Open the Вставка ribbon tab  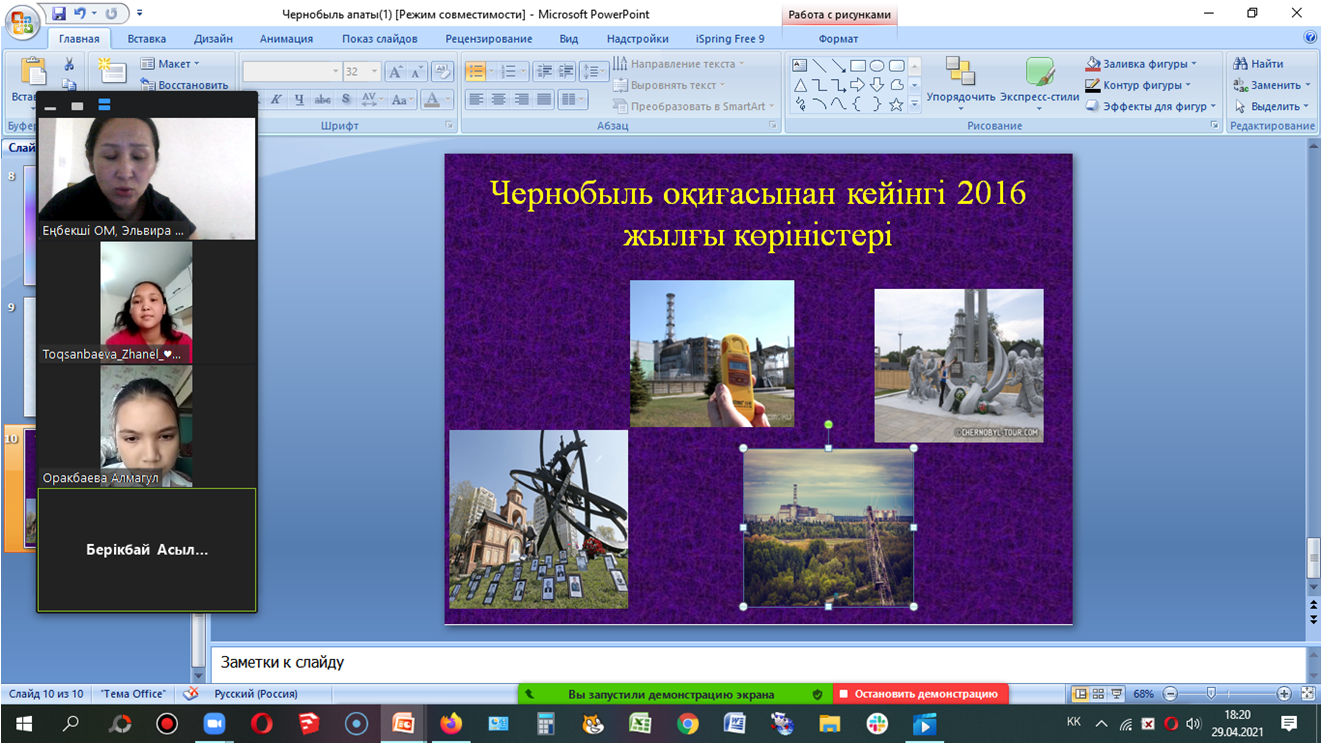tap(146, 39)
